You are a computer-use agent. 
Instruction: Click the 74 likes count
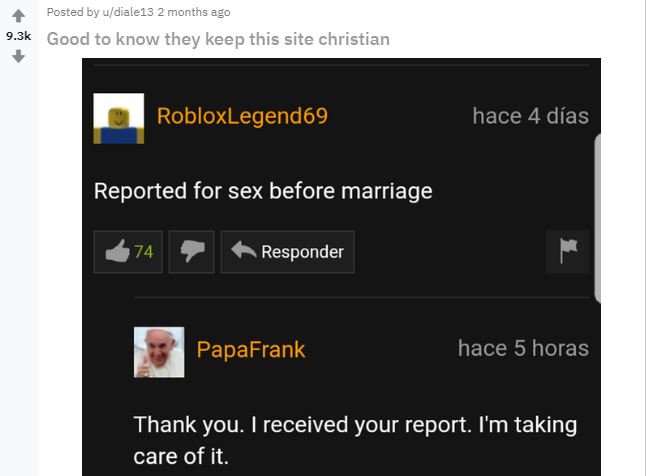point(144,252)
